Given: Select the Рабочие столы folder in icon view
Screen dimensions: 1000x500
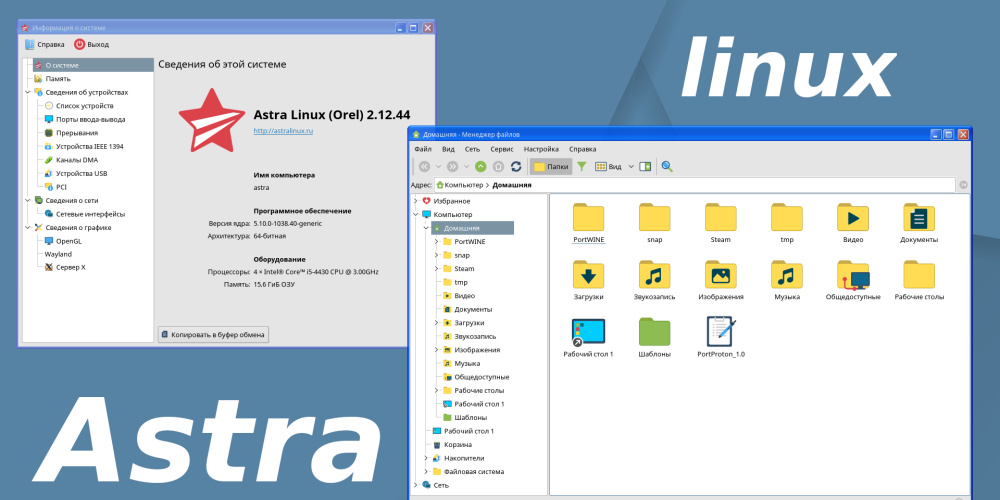Looking at the screenshot, I should coord(919,280).
